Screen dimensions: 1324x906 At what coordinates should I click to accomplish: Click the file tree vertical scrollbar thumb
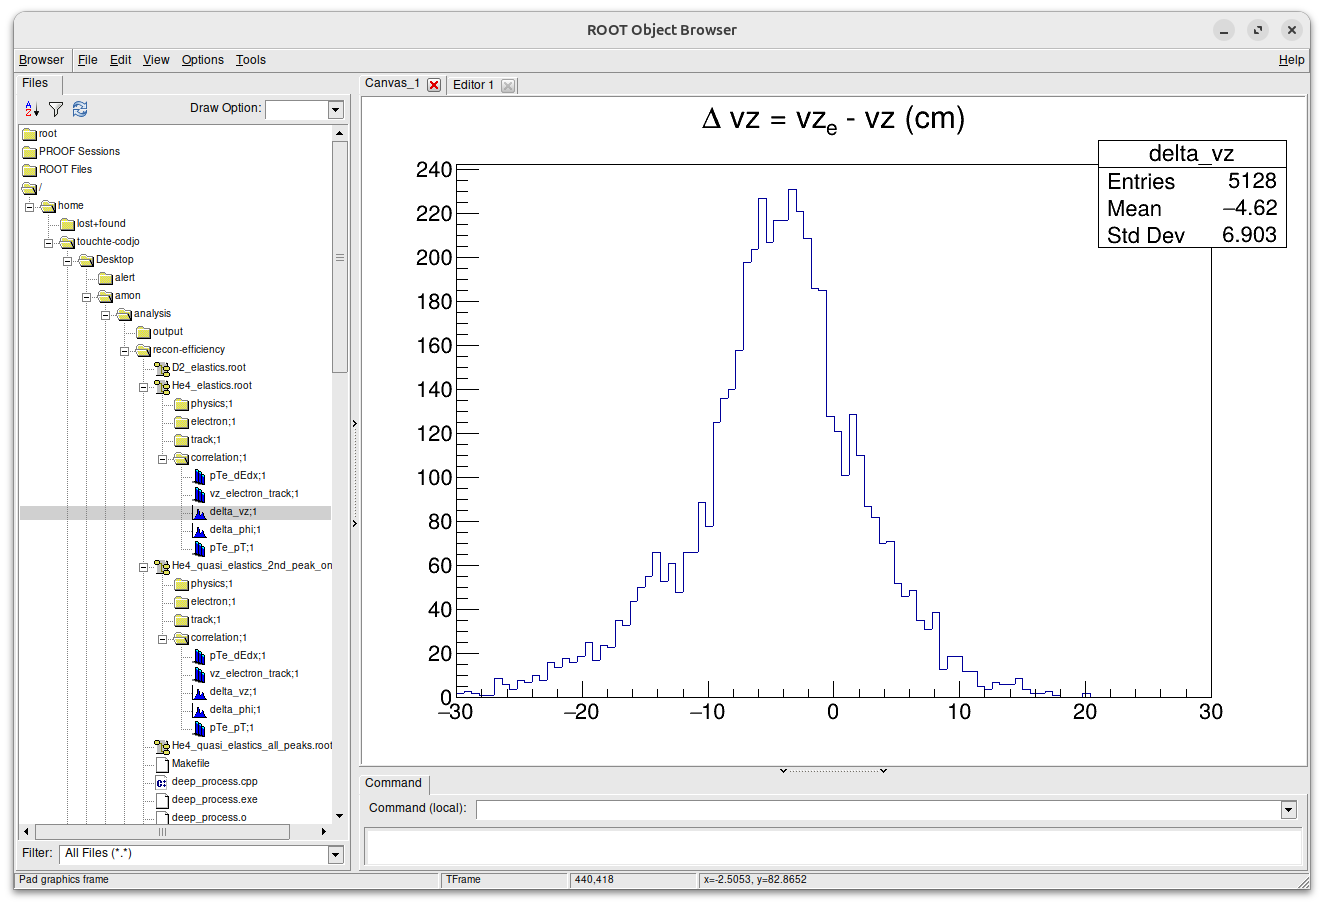(340, 257)
